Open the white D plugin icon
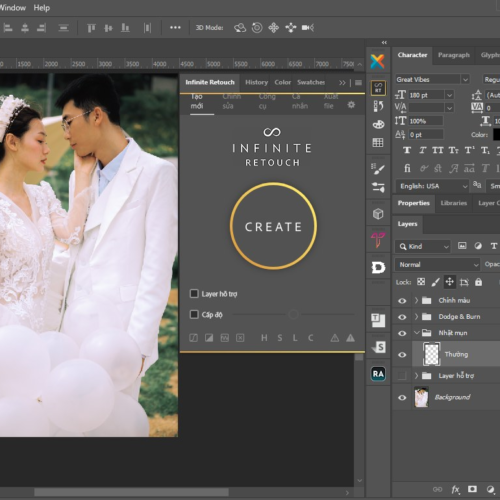This screenshot has width=500, height=500. tap(378, 267)
